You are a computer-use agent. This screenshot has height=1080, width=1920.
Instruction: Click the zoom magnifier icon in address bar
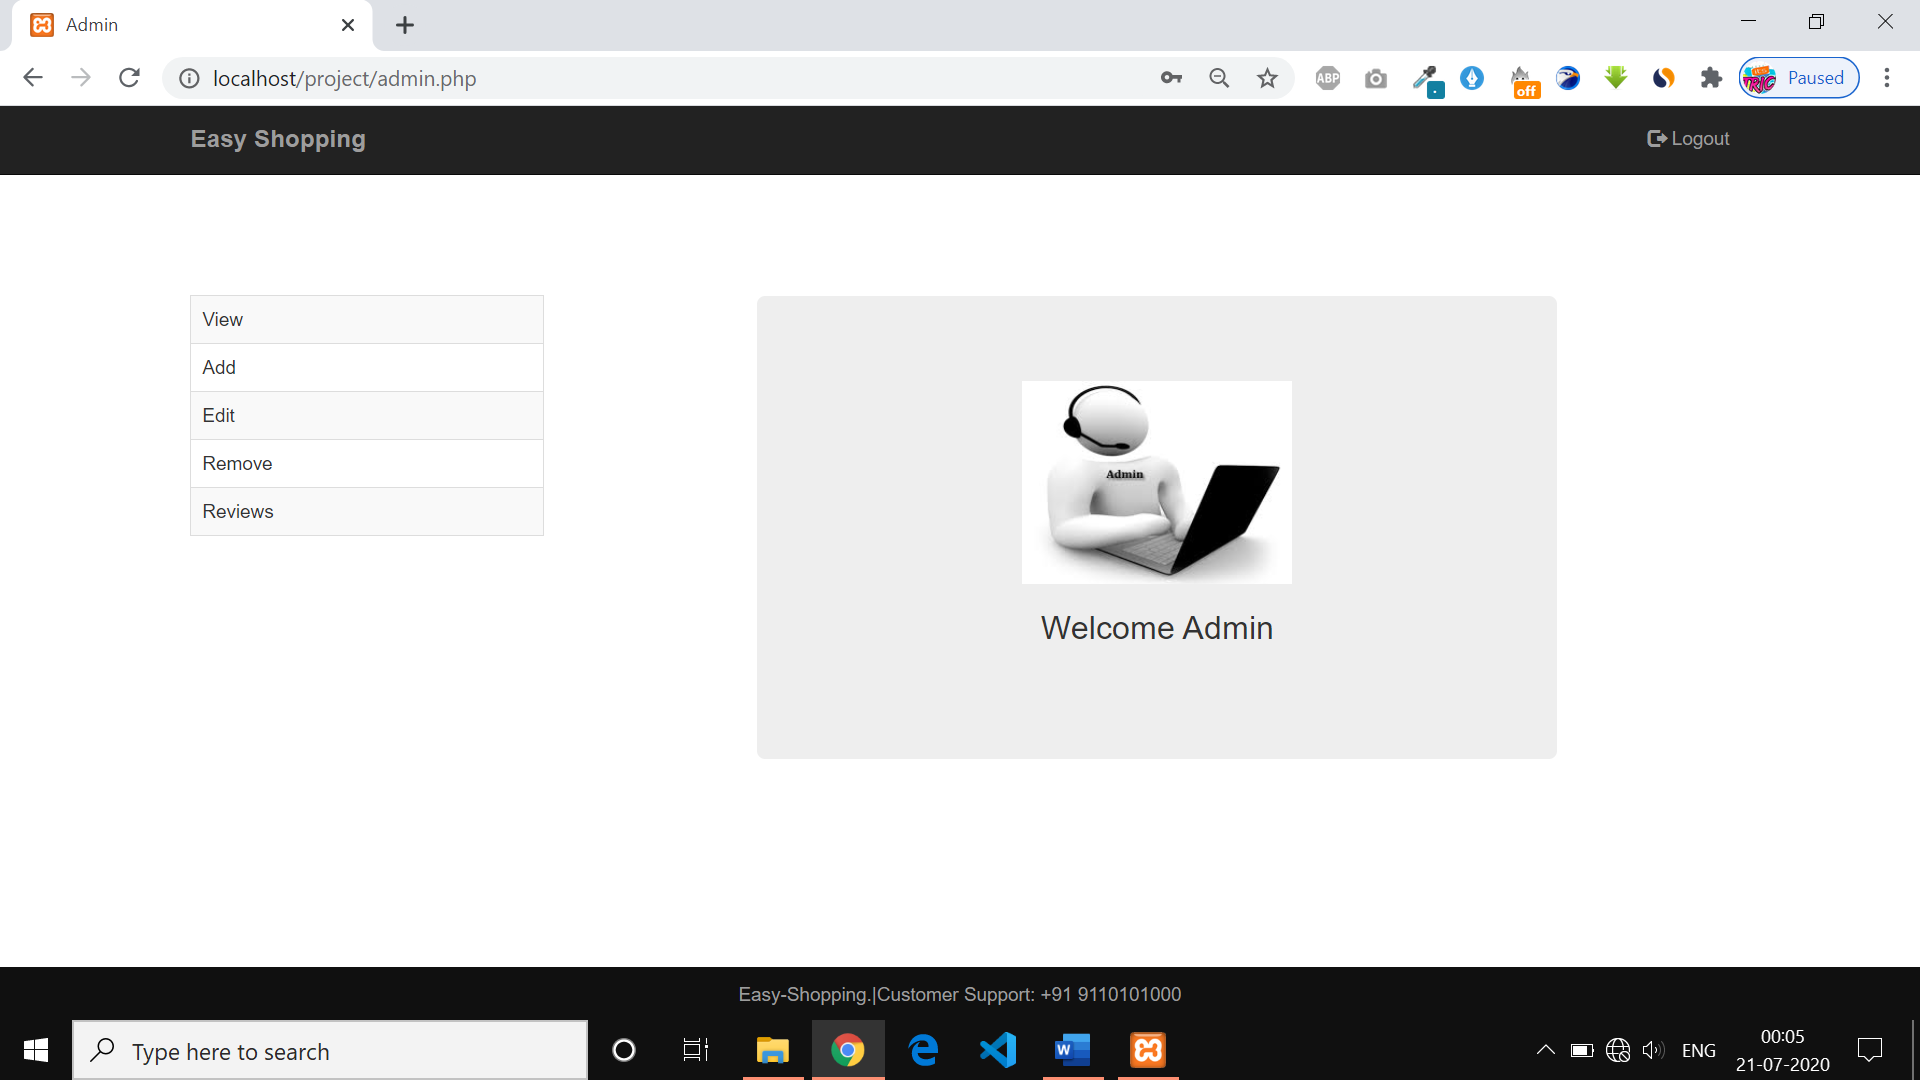1219,78
